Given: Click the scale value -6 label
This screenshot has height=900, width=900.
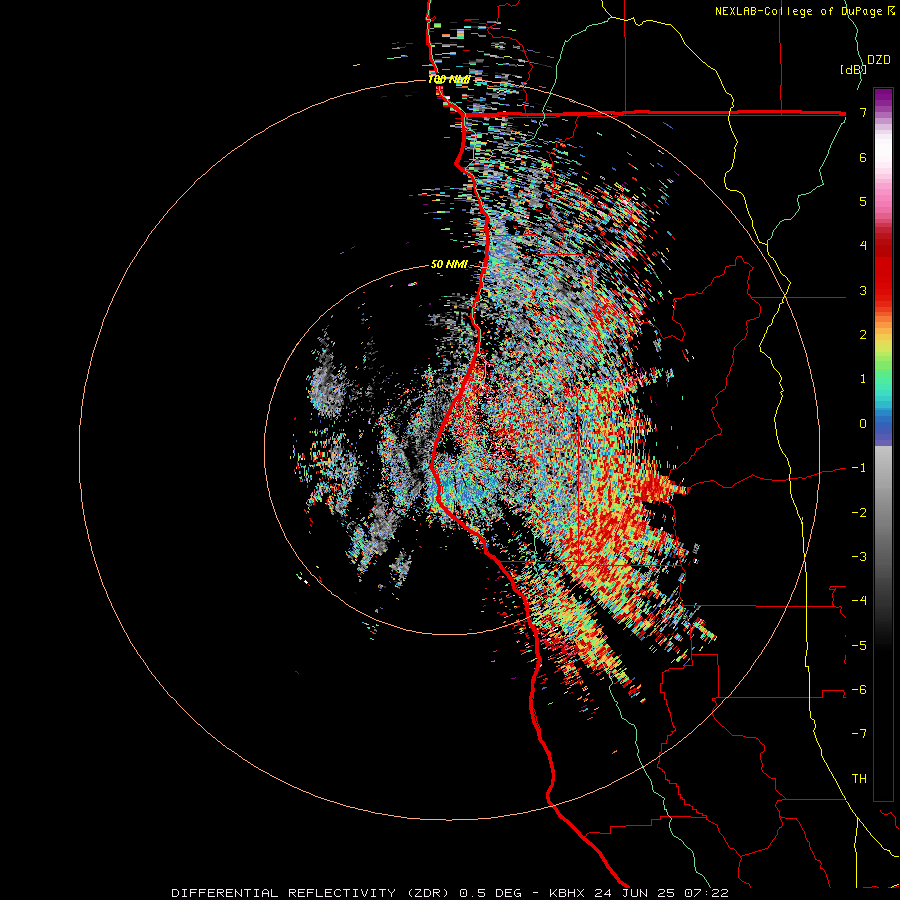Looking at the screenshot, I should [x=859, y=690].
